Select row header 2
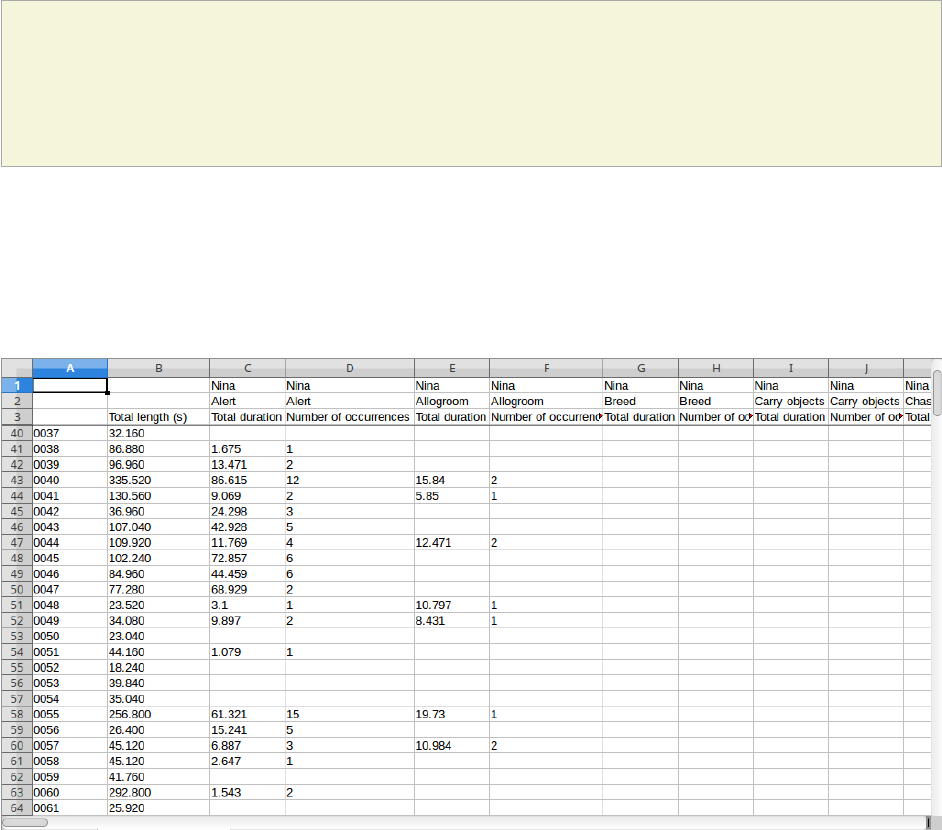The image size is (942, 830). coord(17,401)
